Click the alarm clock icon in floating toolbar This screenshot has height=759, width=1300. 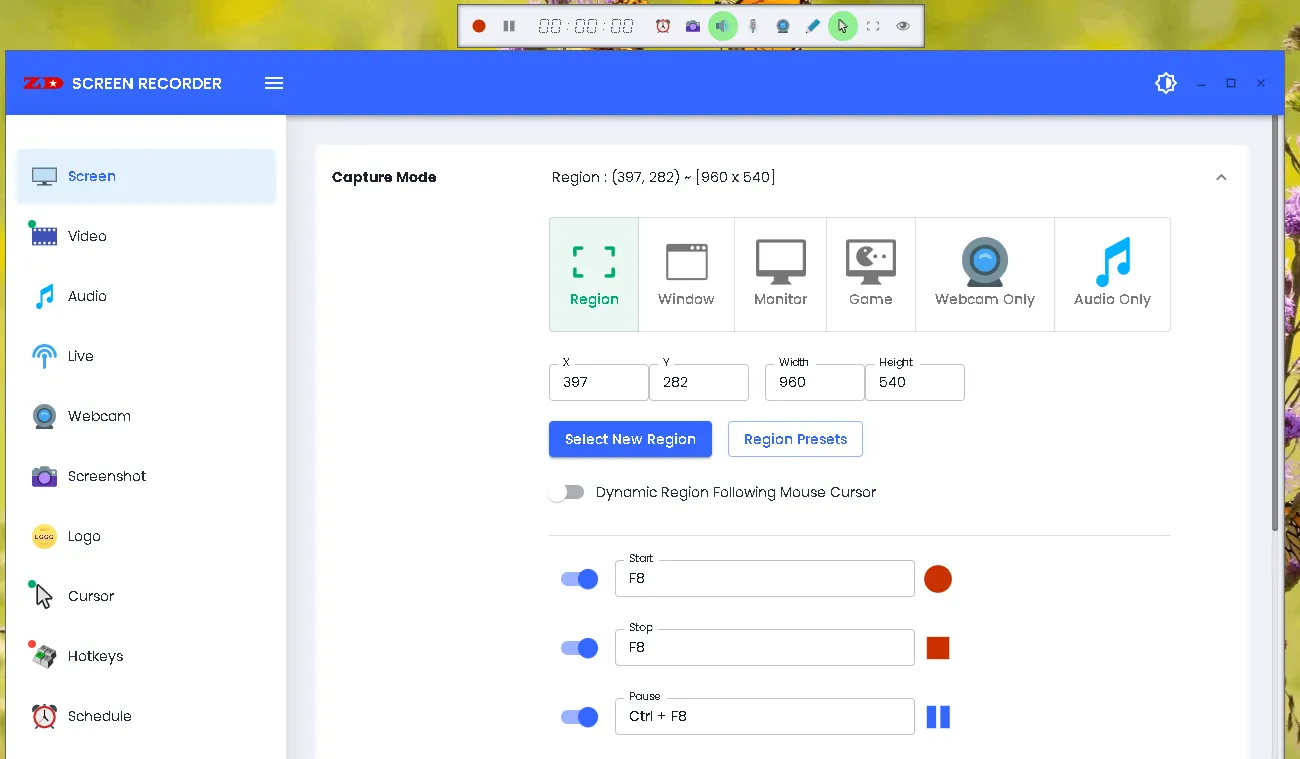(x=663, y=26)
